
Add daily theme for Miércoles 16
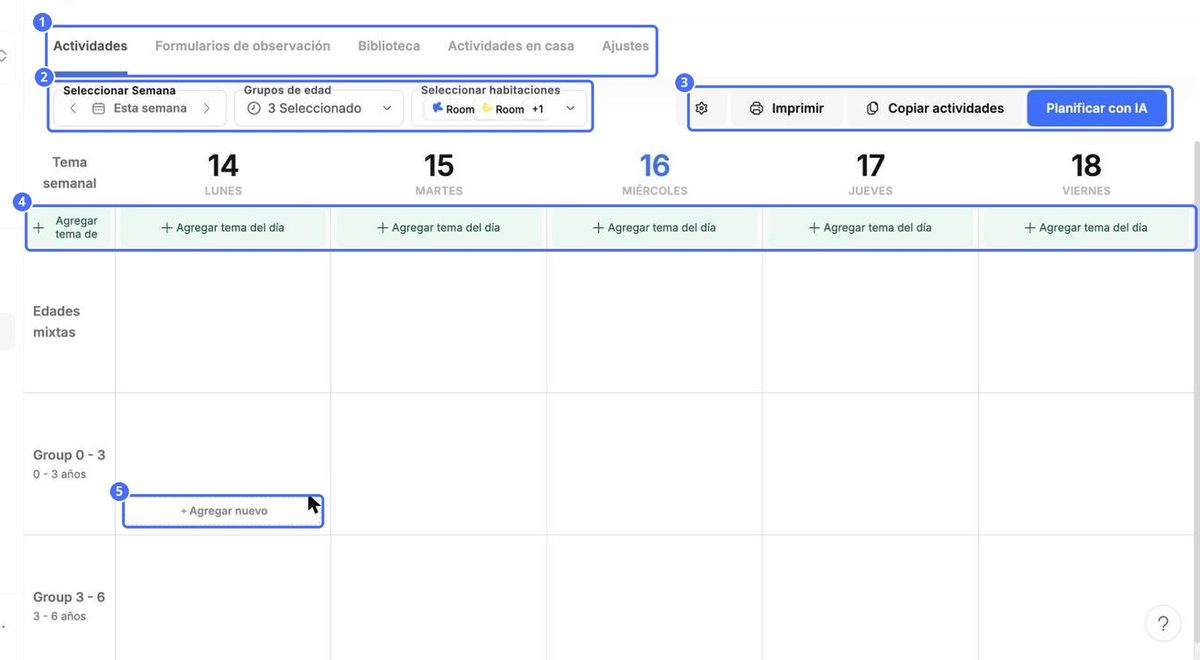coord(655,228)
